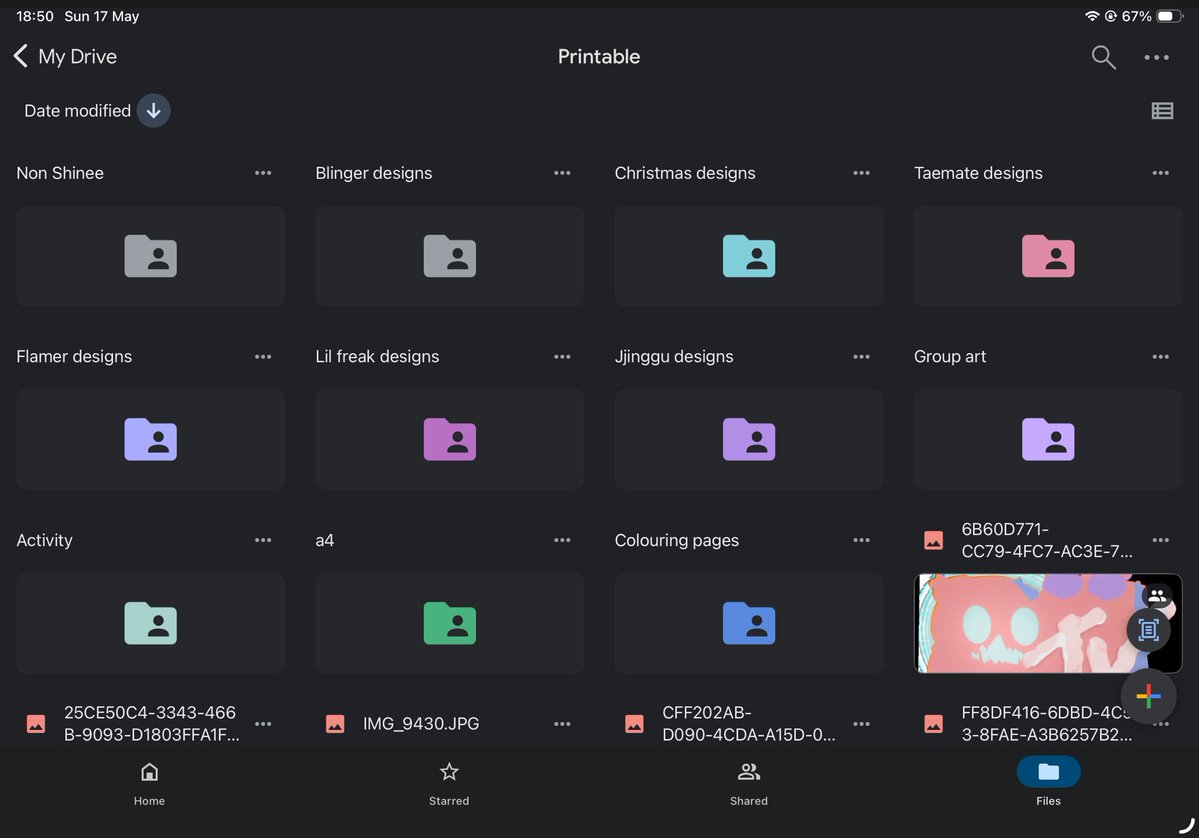Show more options for IMG_9430.JPG
Viewport: 1199px width, 838px height.
(562, 723)
